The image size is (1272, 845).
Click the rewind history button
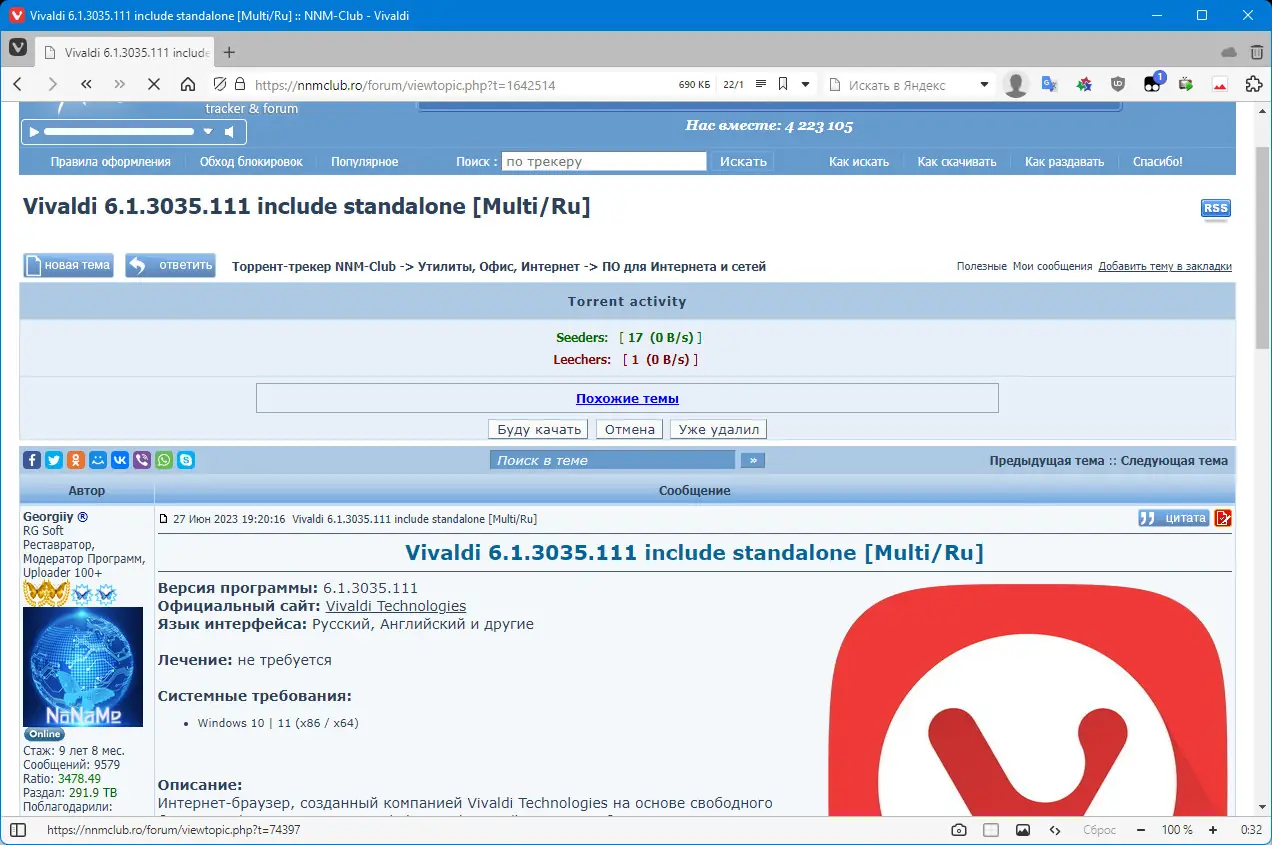pyautogui.click(x=86, y=85)
